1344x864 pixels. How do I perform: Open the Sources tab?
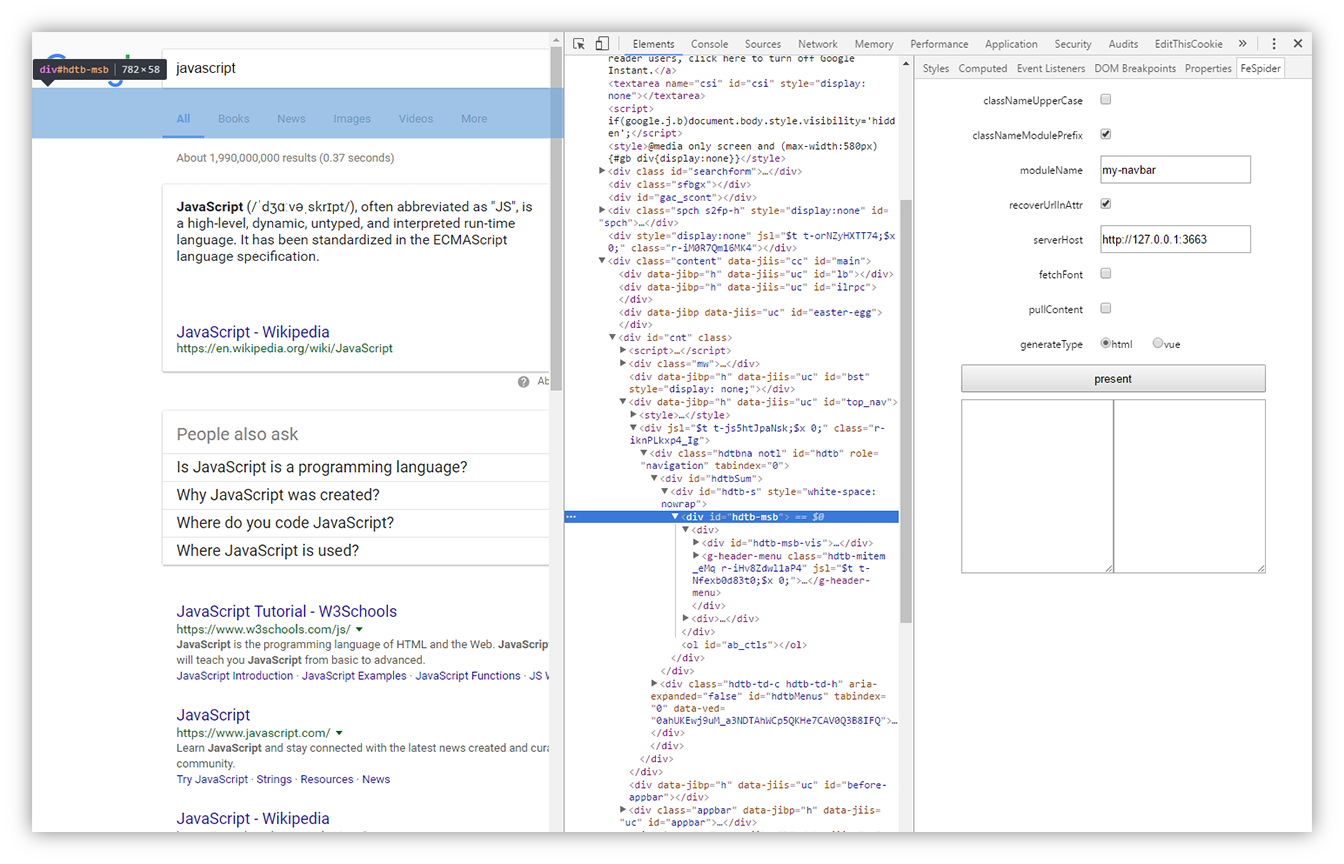tap(763, 44)
